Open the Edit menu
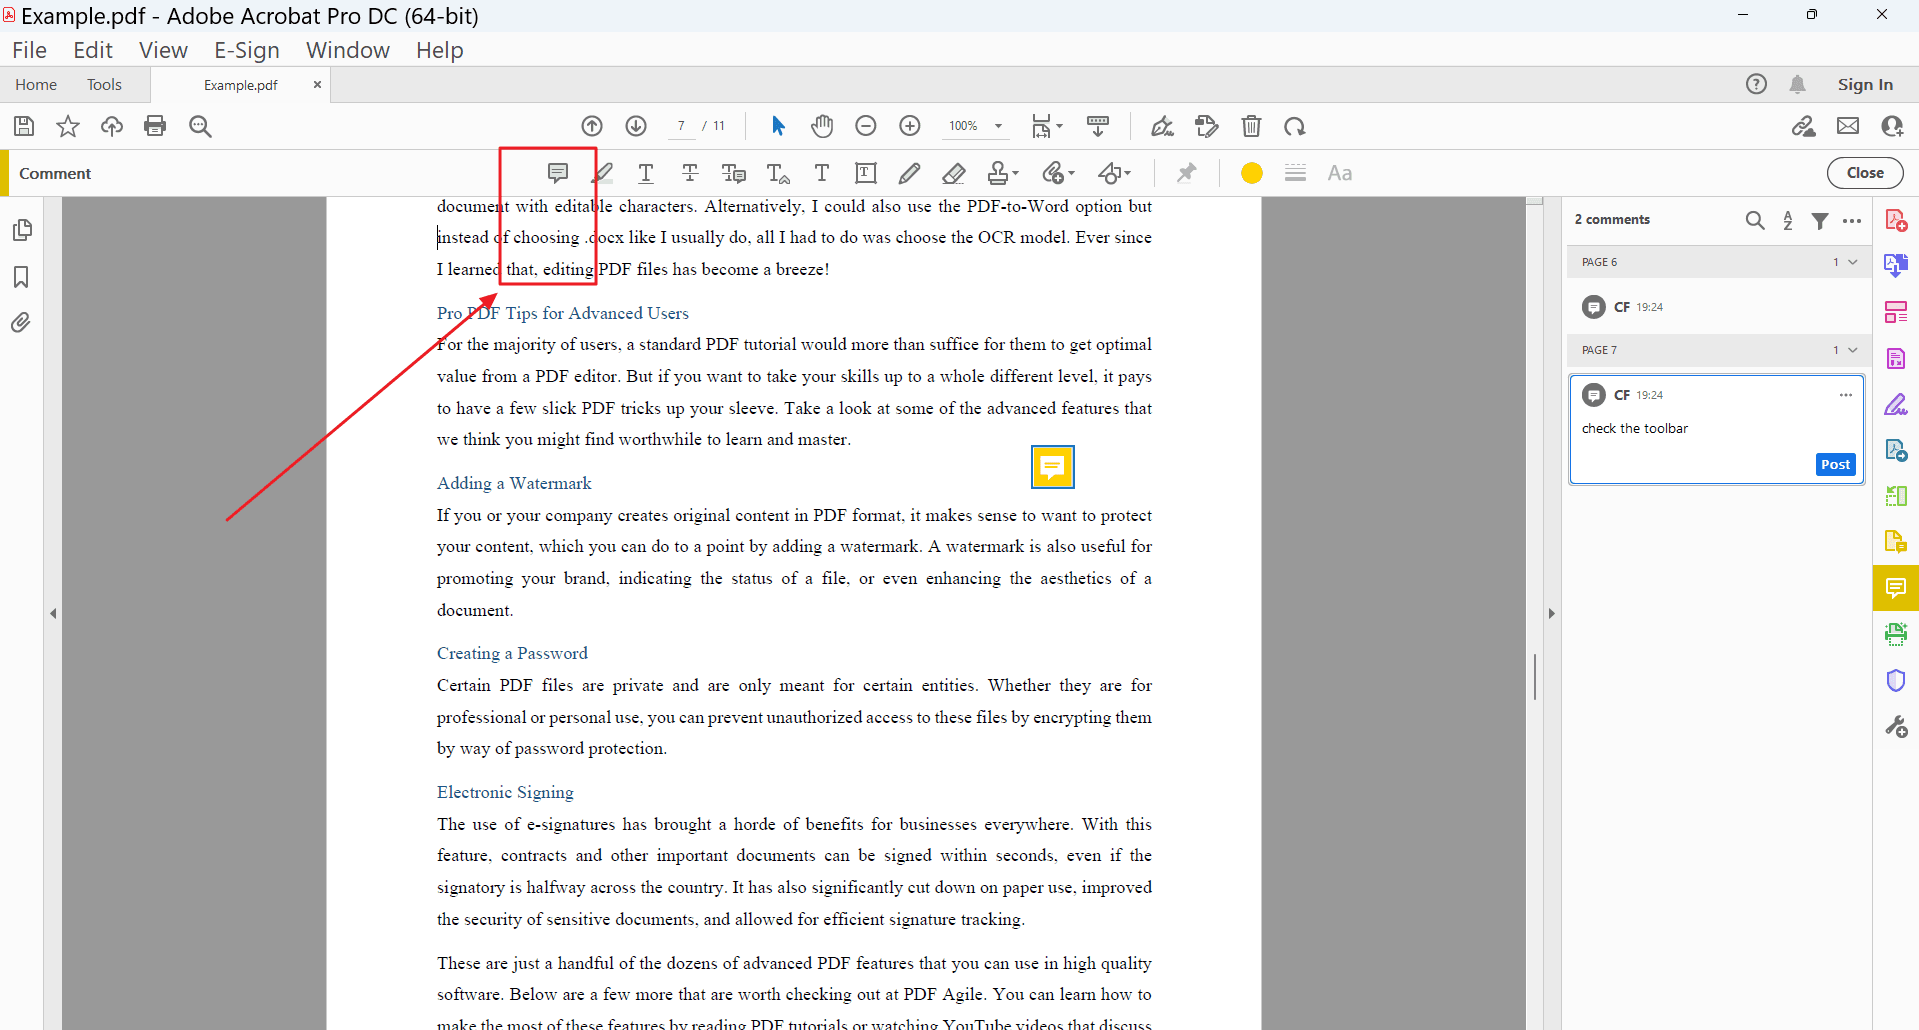 [x=93, y=50]
